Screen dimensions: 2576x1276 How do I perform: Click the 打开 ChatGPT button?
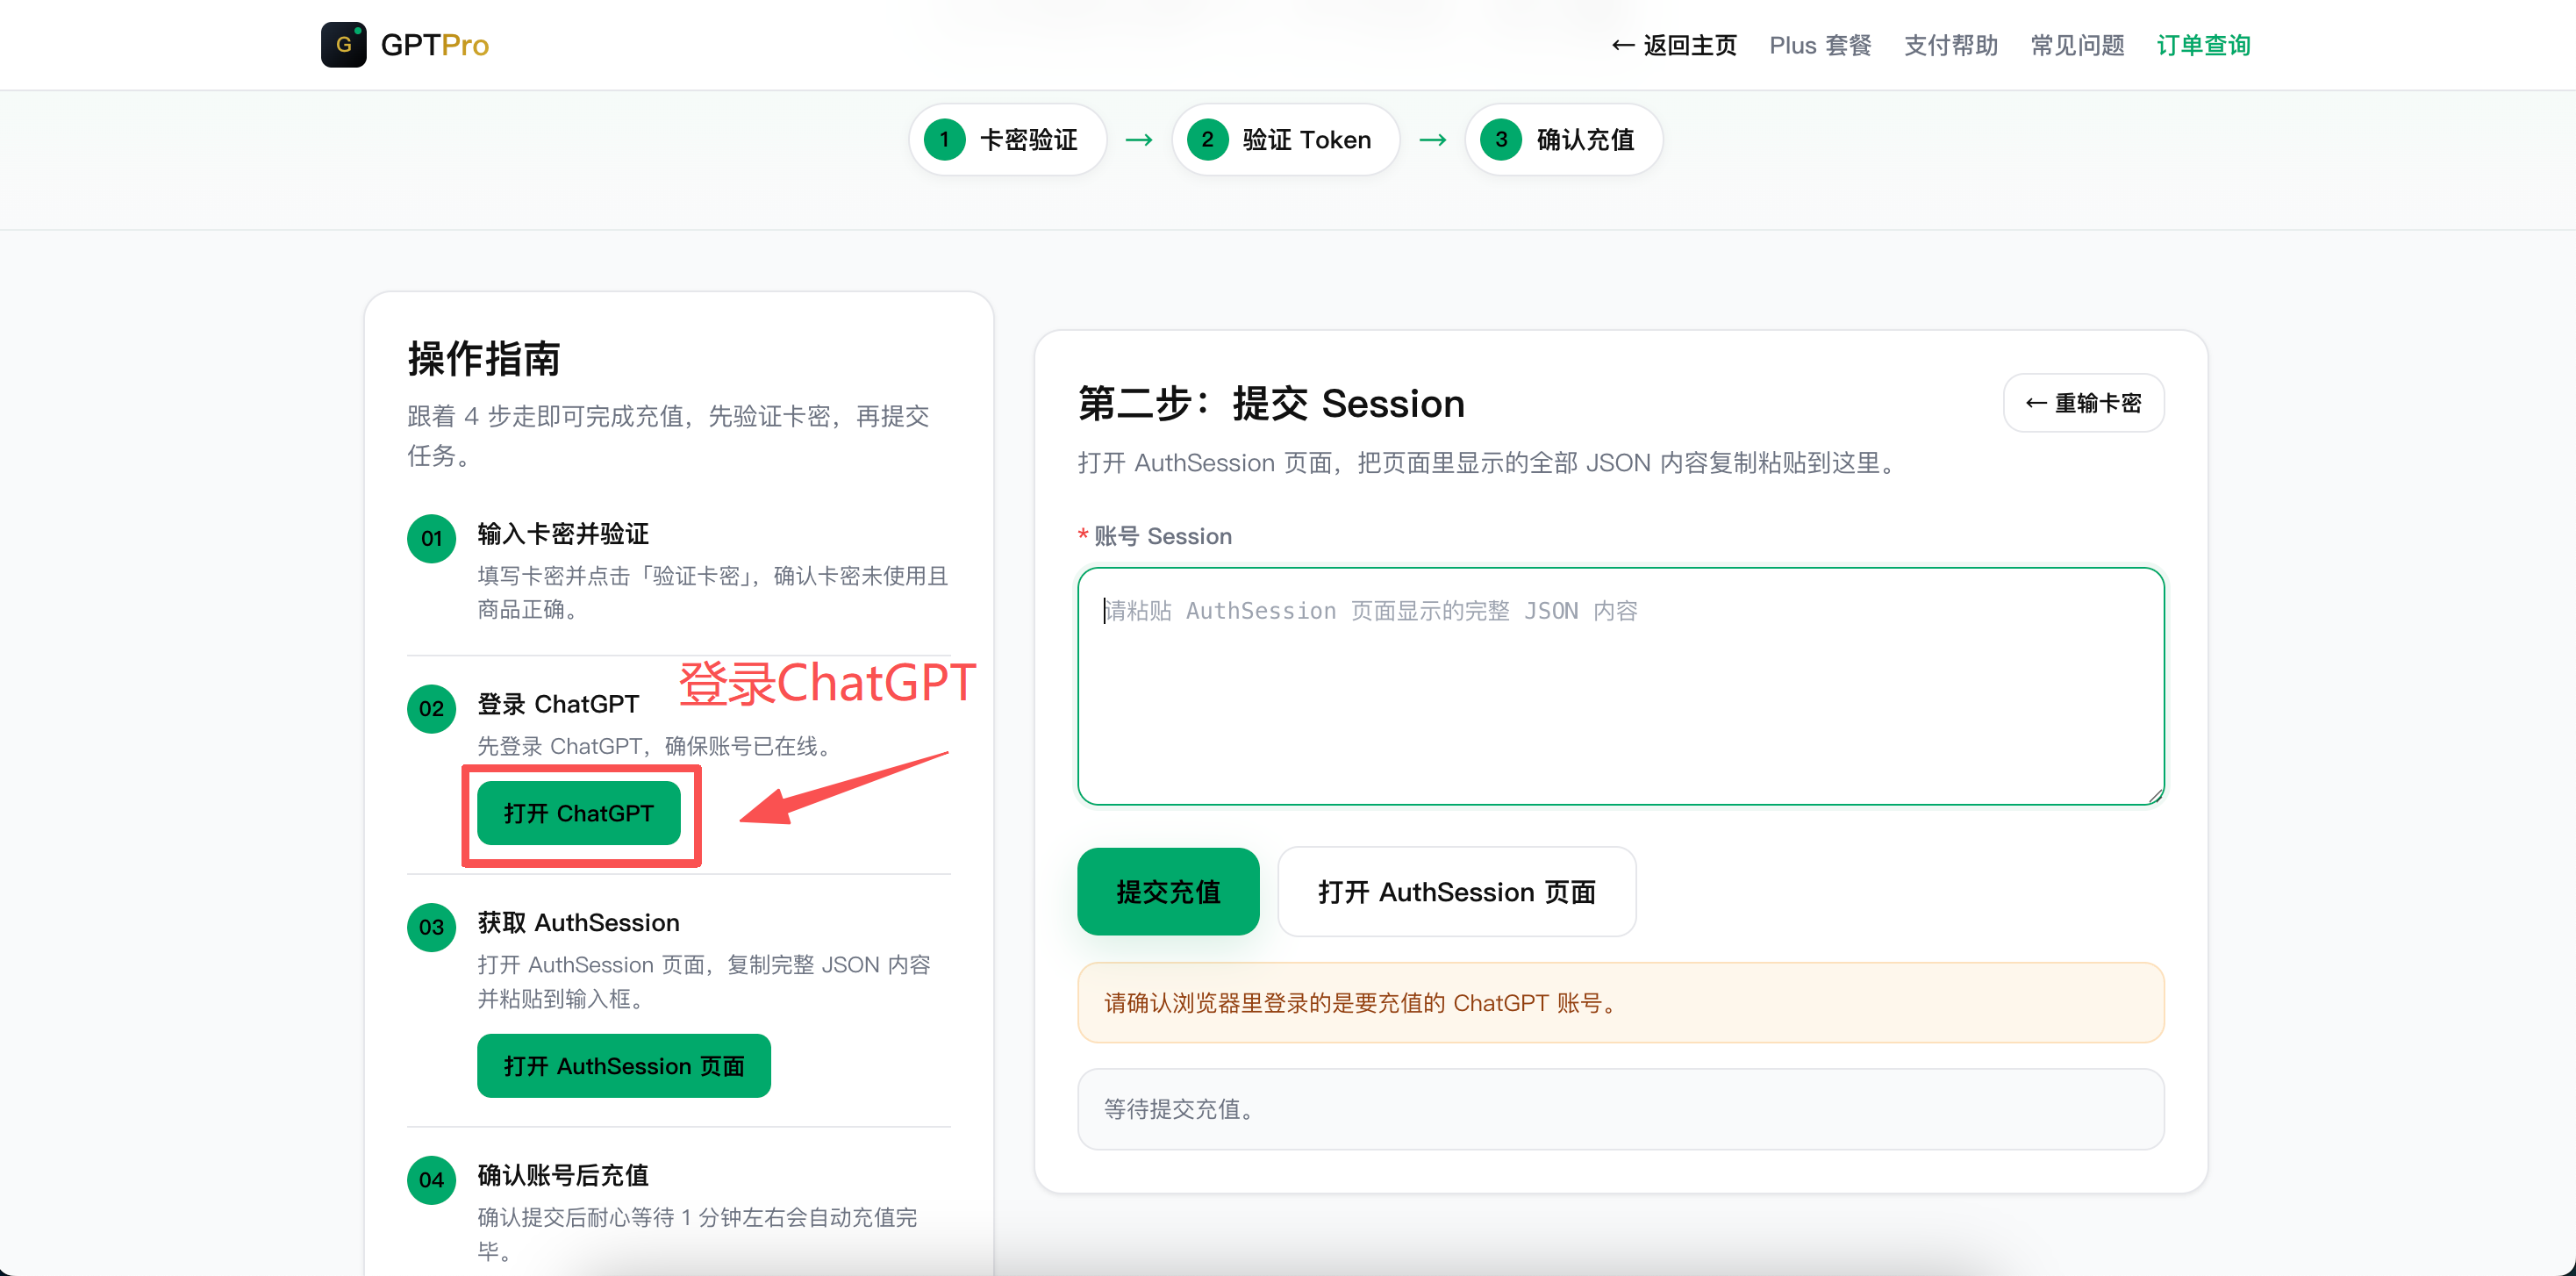pyautogui.click(x=579, y=813)
